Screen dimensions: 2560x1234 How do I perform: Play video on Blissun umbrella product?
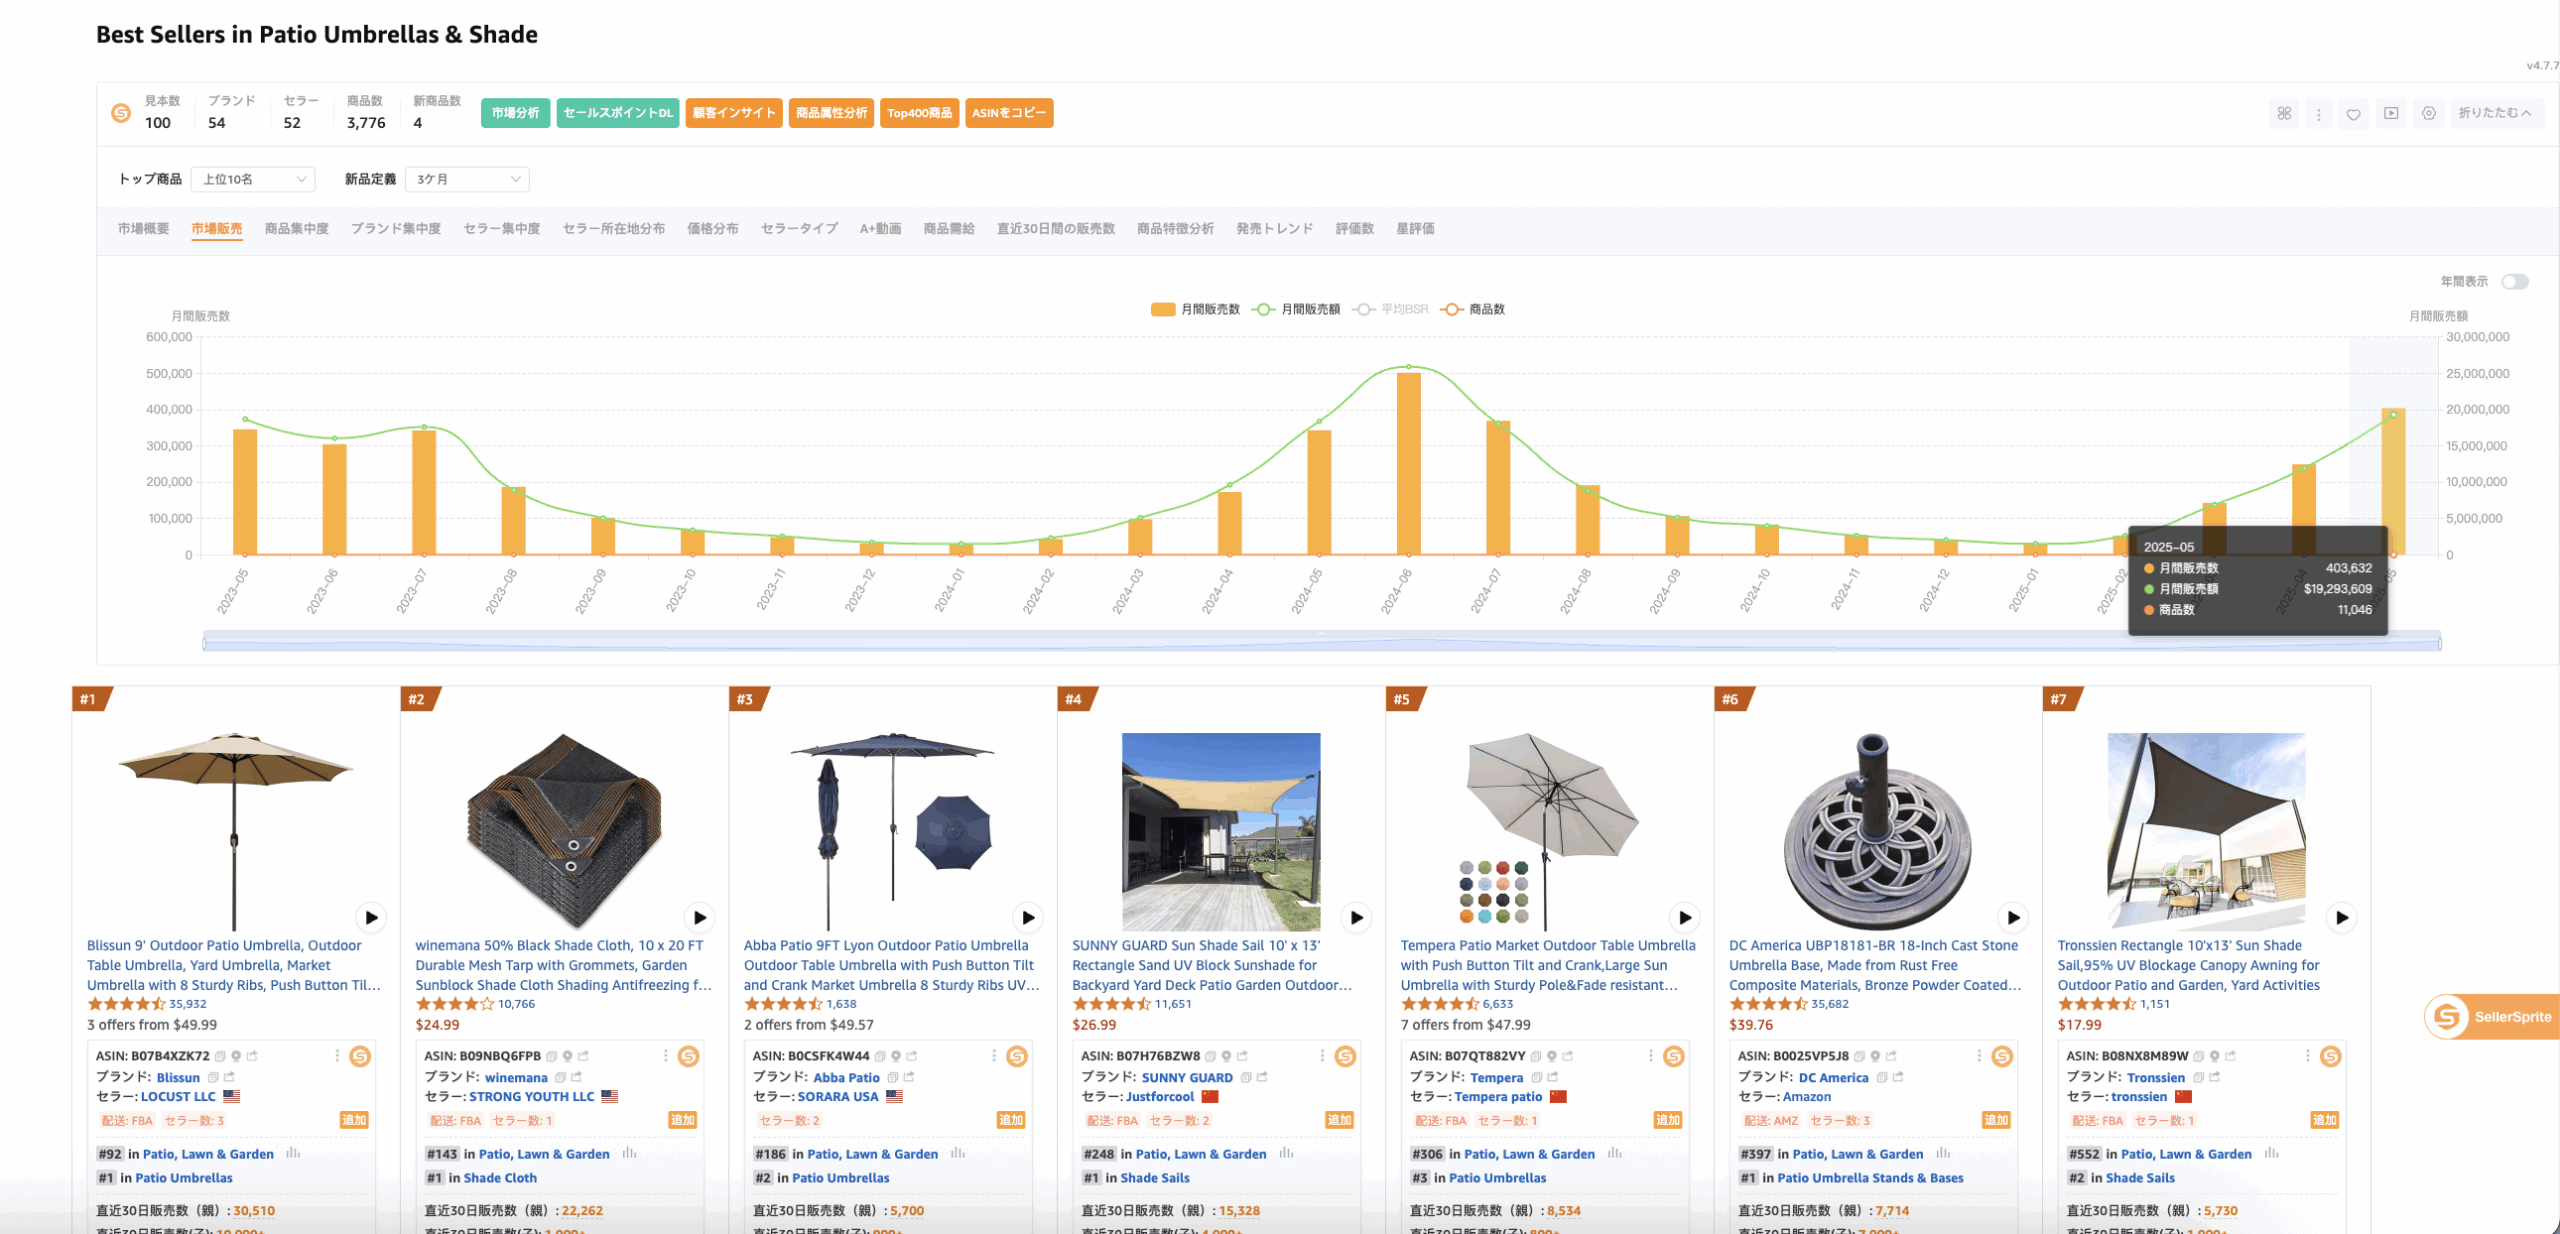tap(371, 917)
